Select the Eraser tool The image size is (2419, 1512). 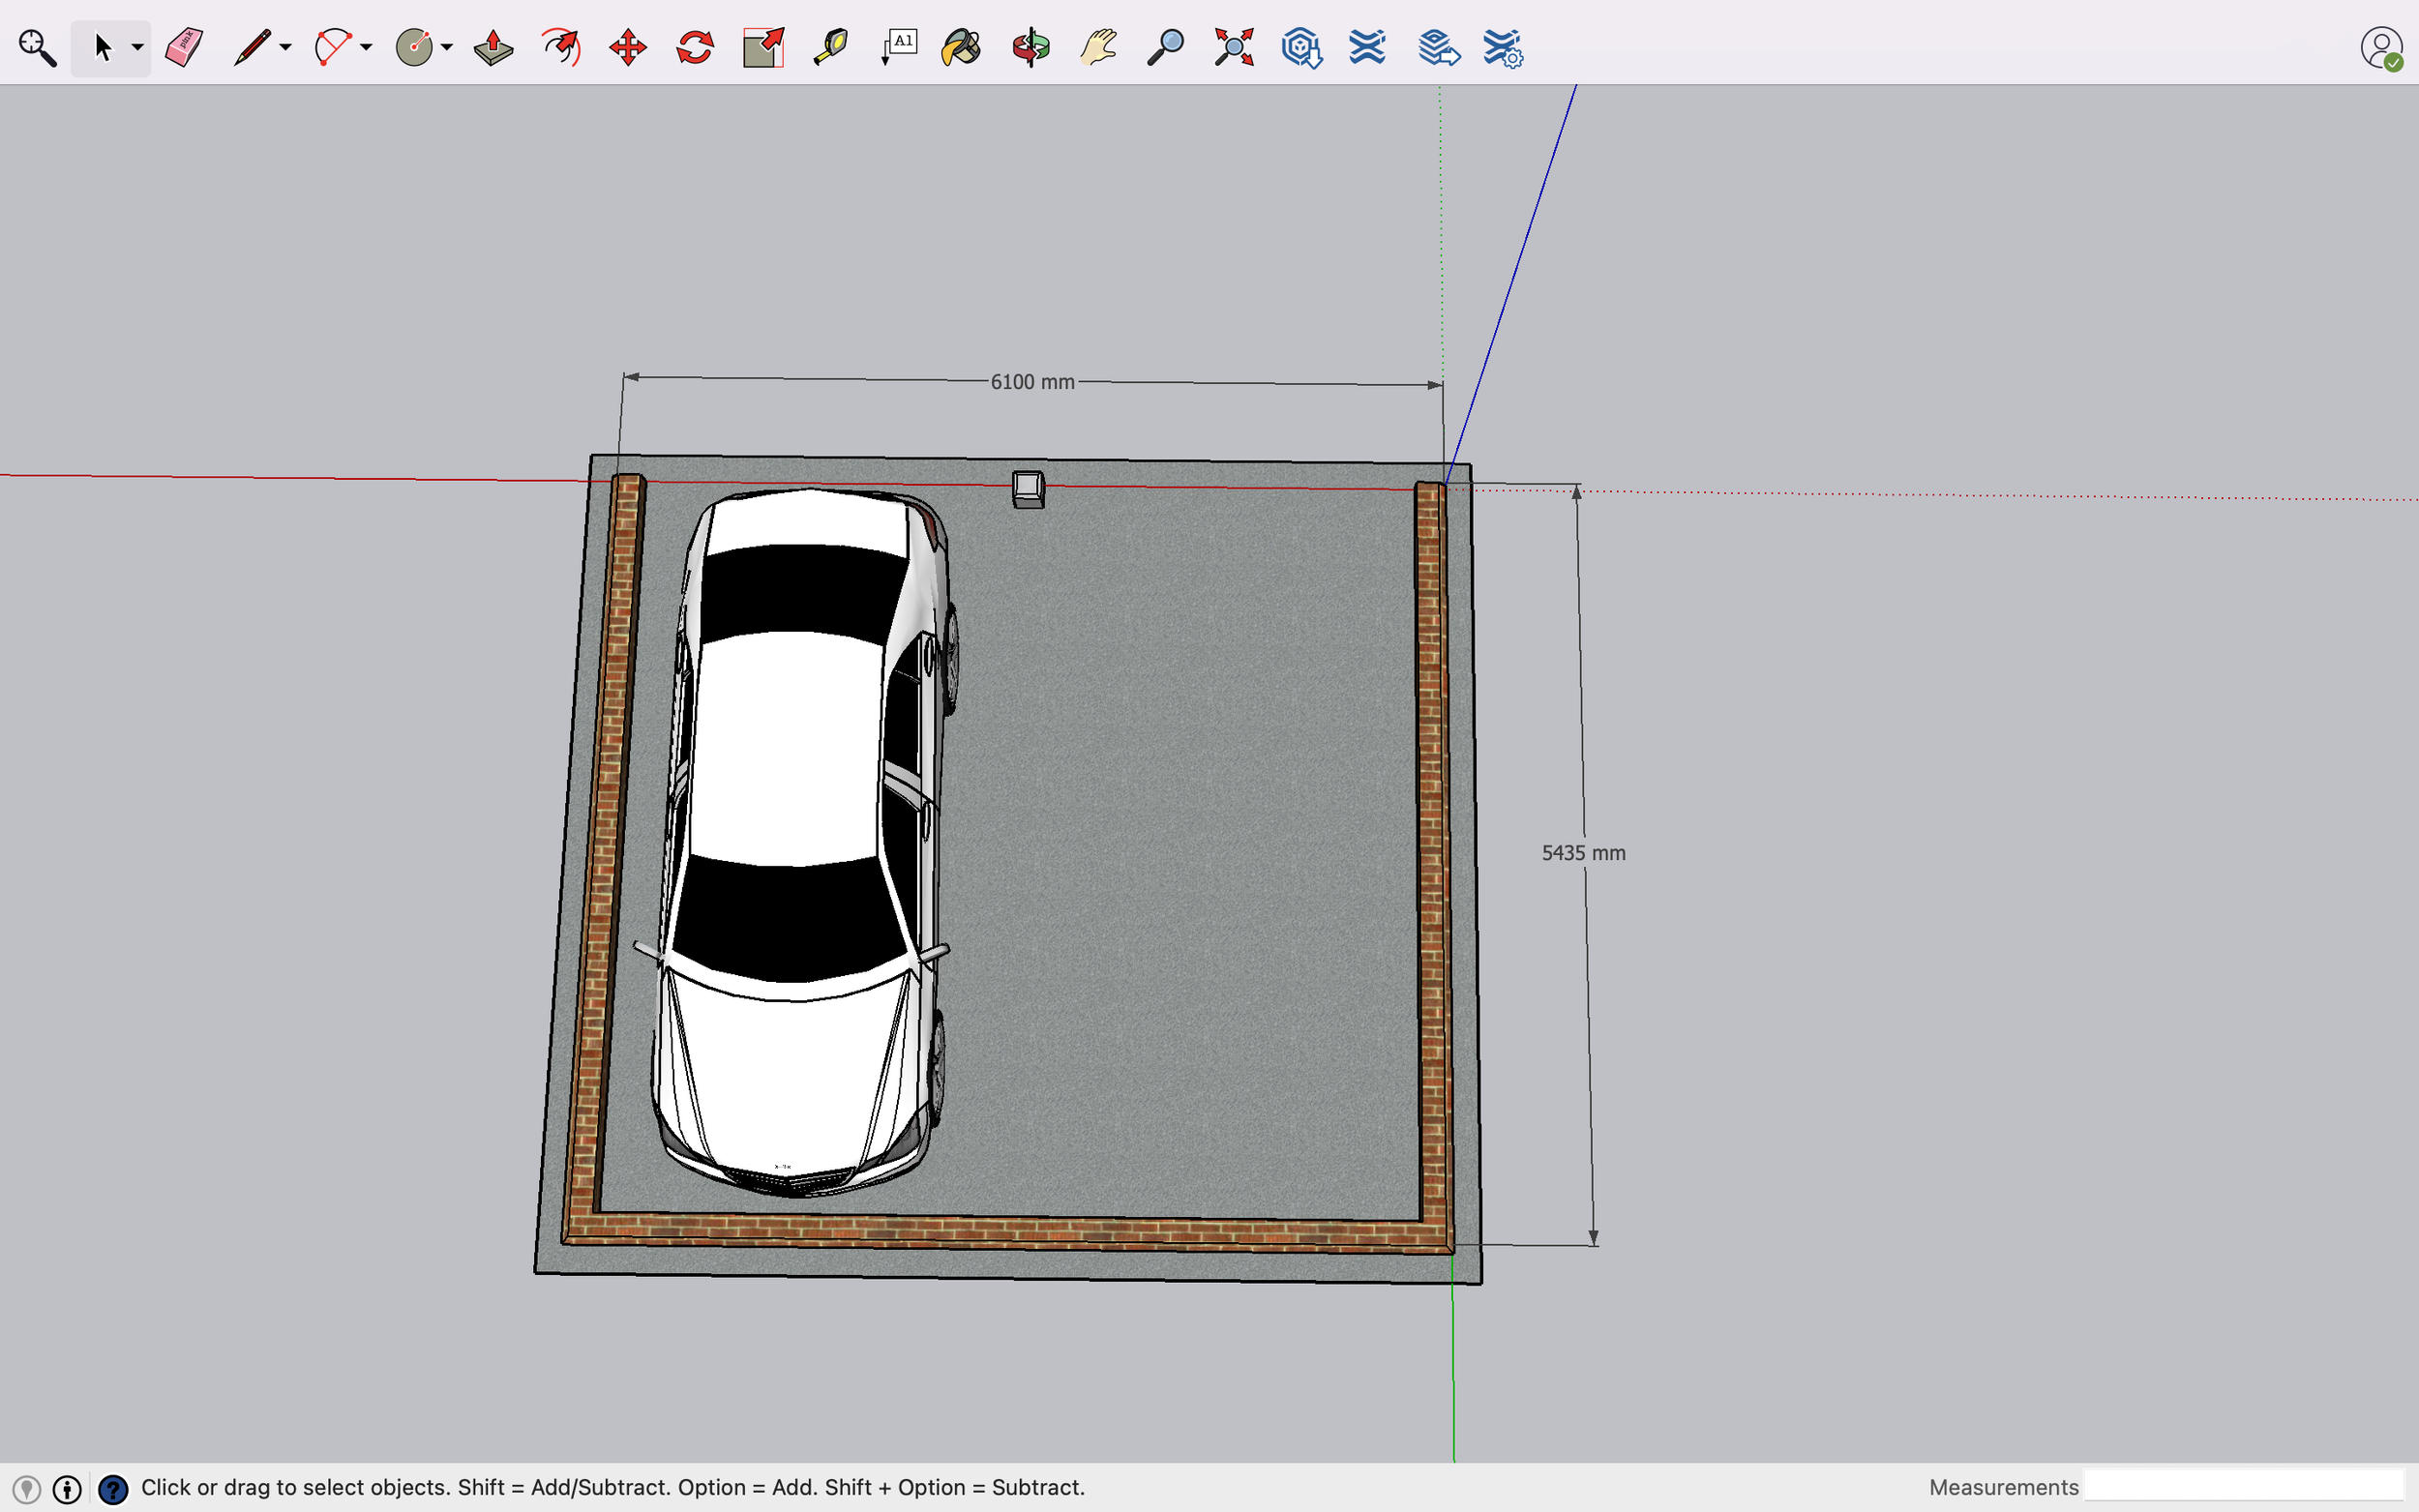tap(184, 47)
